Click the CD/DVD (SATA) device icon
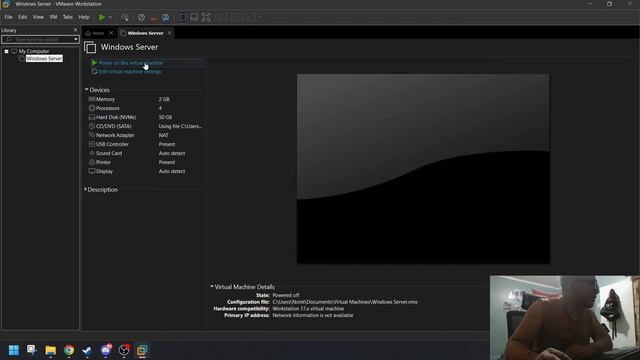 point(92,126)
